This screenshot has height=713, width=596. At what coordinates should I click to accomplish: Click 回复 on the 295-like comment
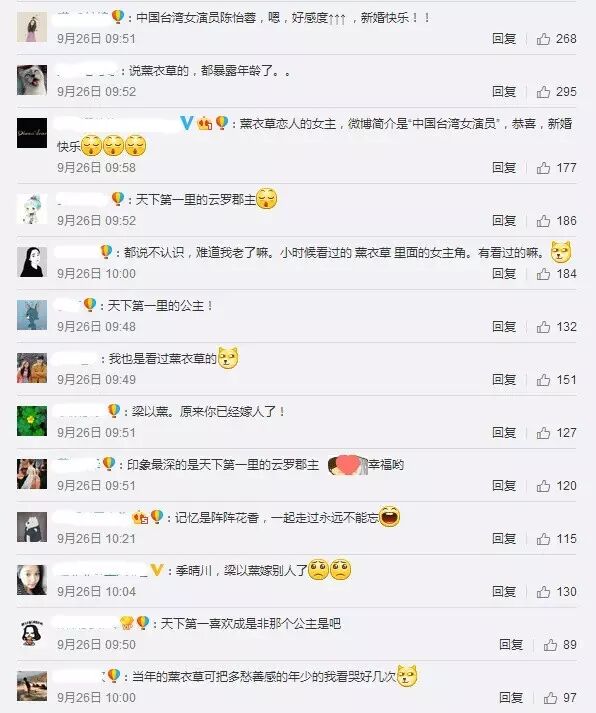coord(504,92)
